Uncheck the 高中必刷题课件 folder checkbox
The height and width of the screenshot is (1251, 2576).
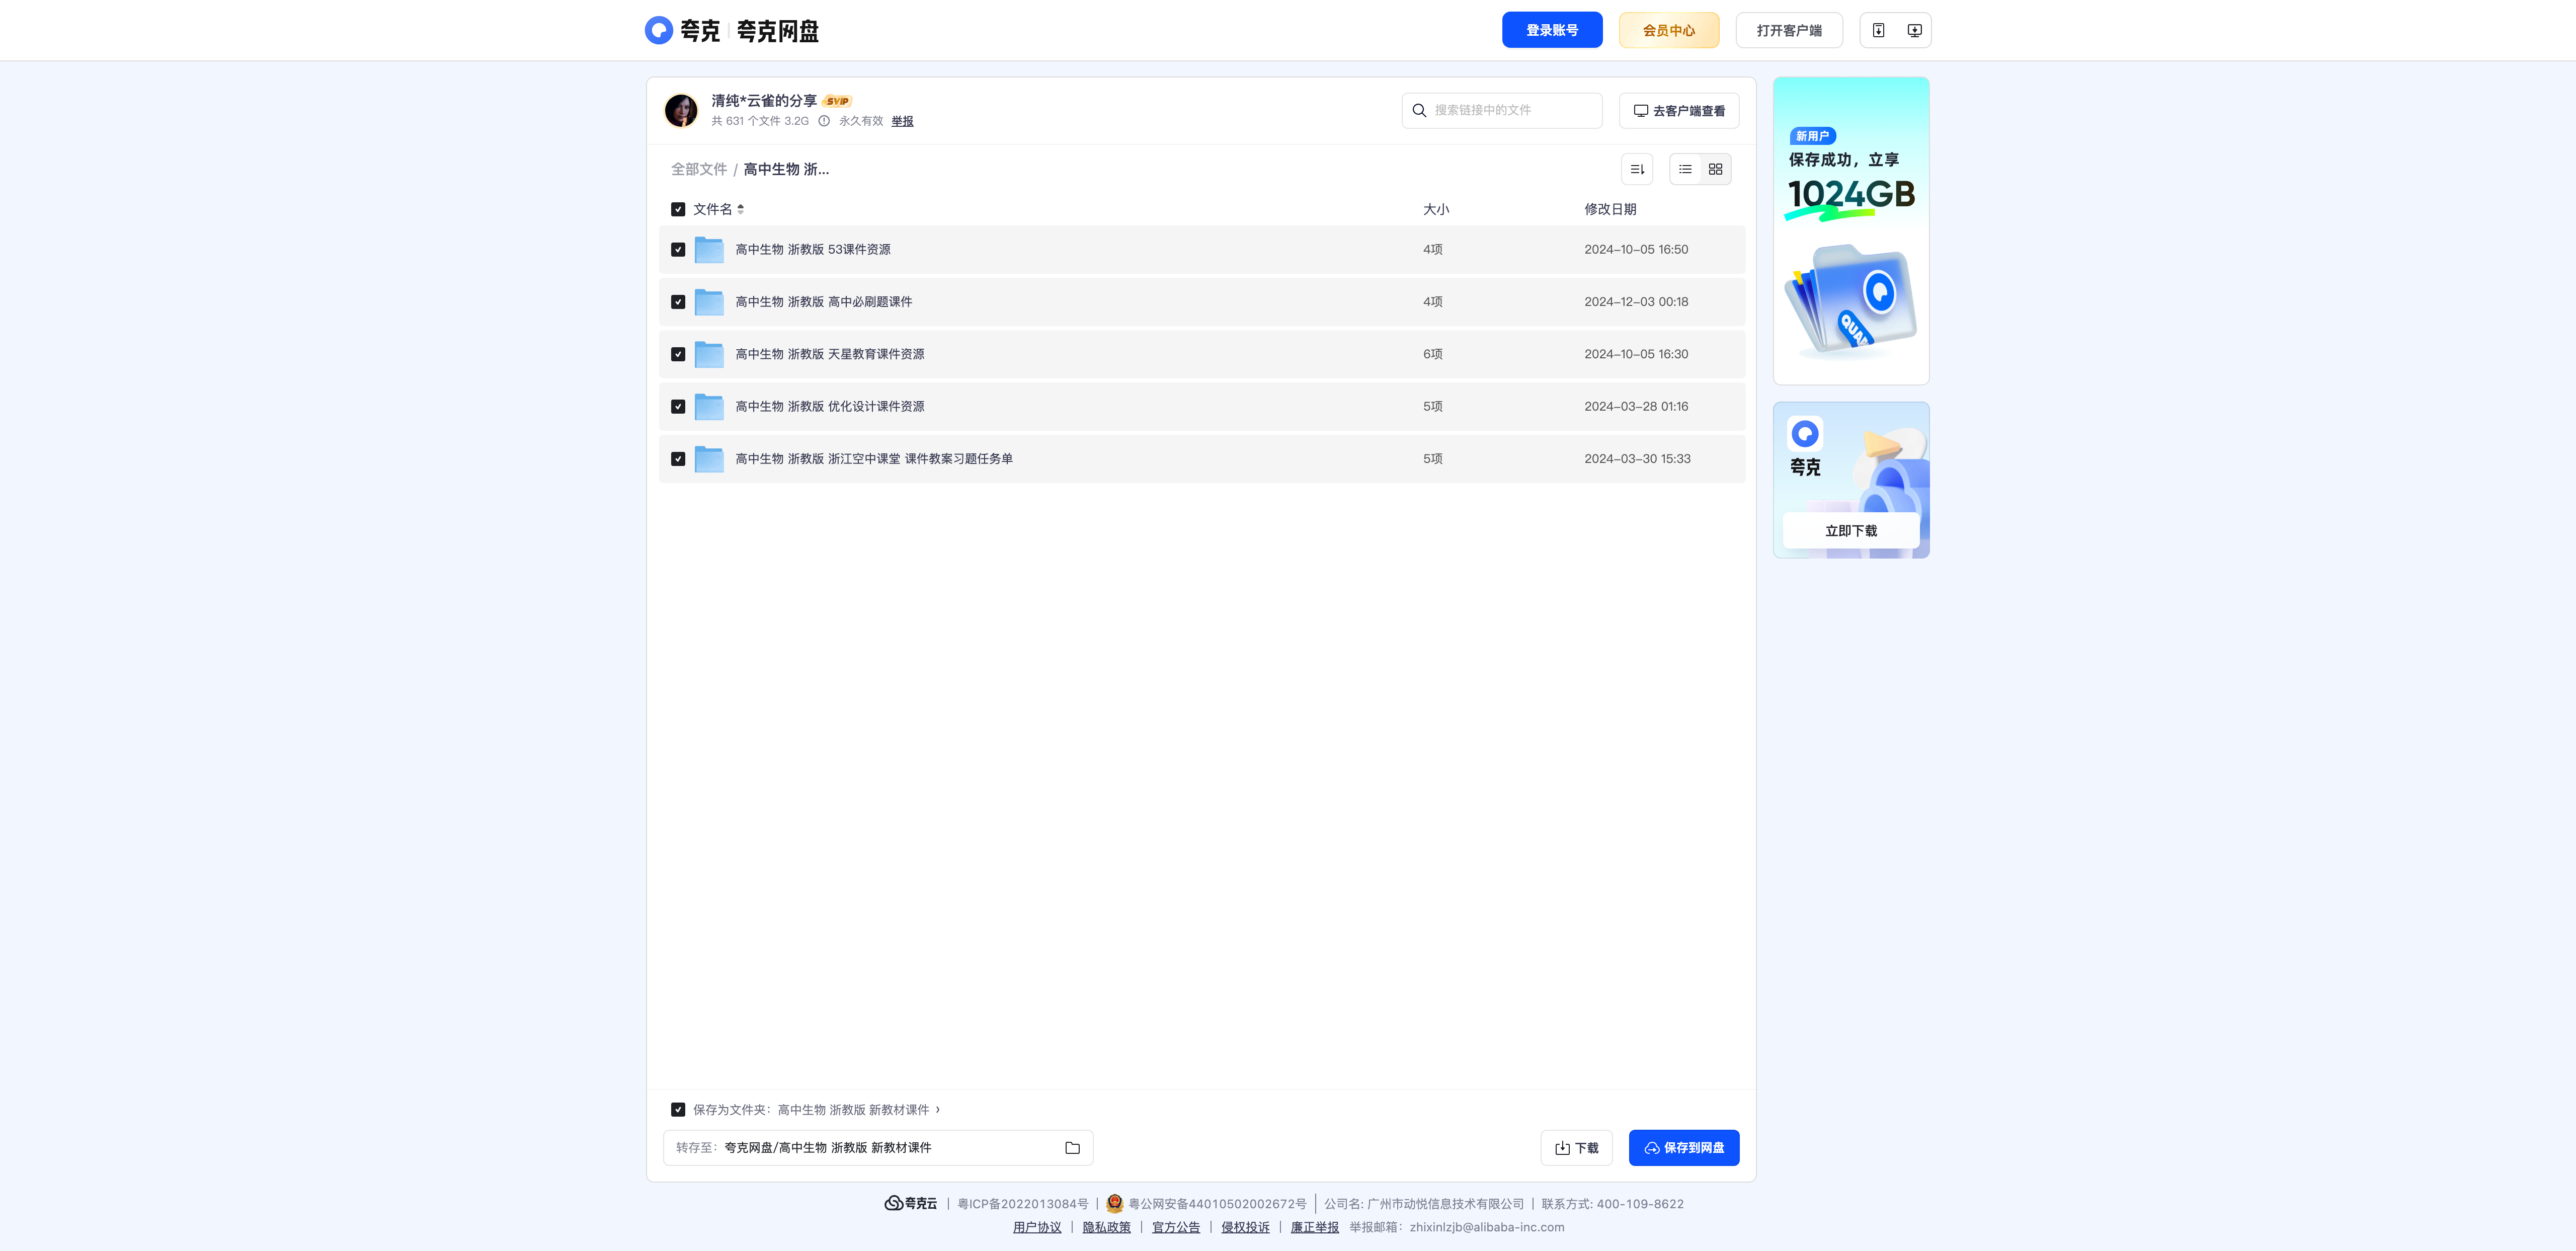678,302
